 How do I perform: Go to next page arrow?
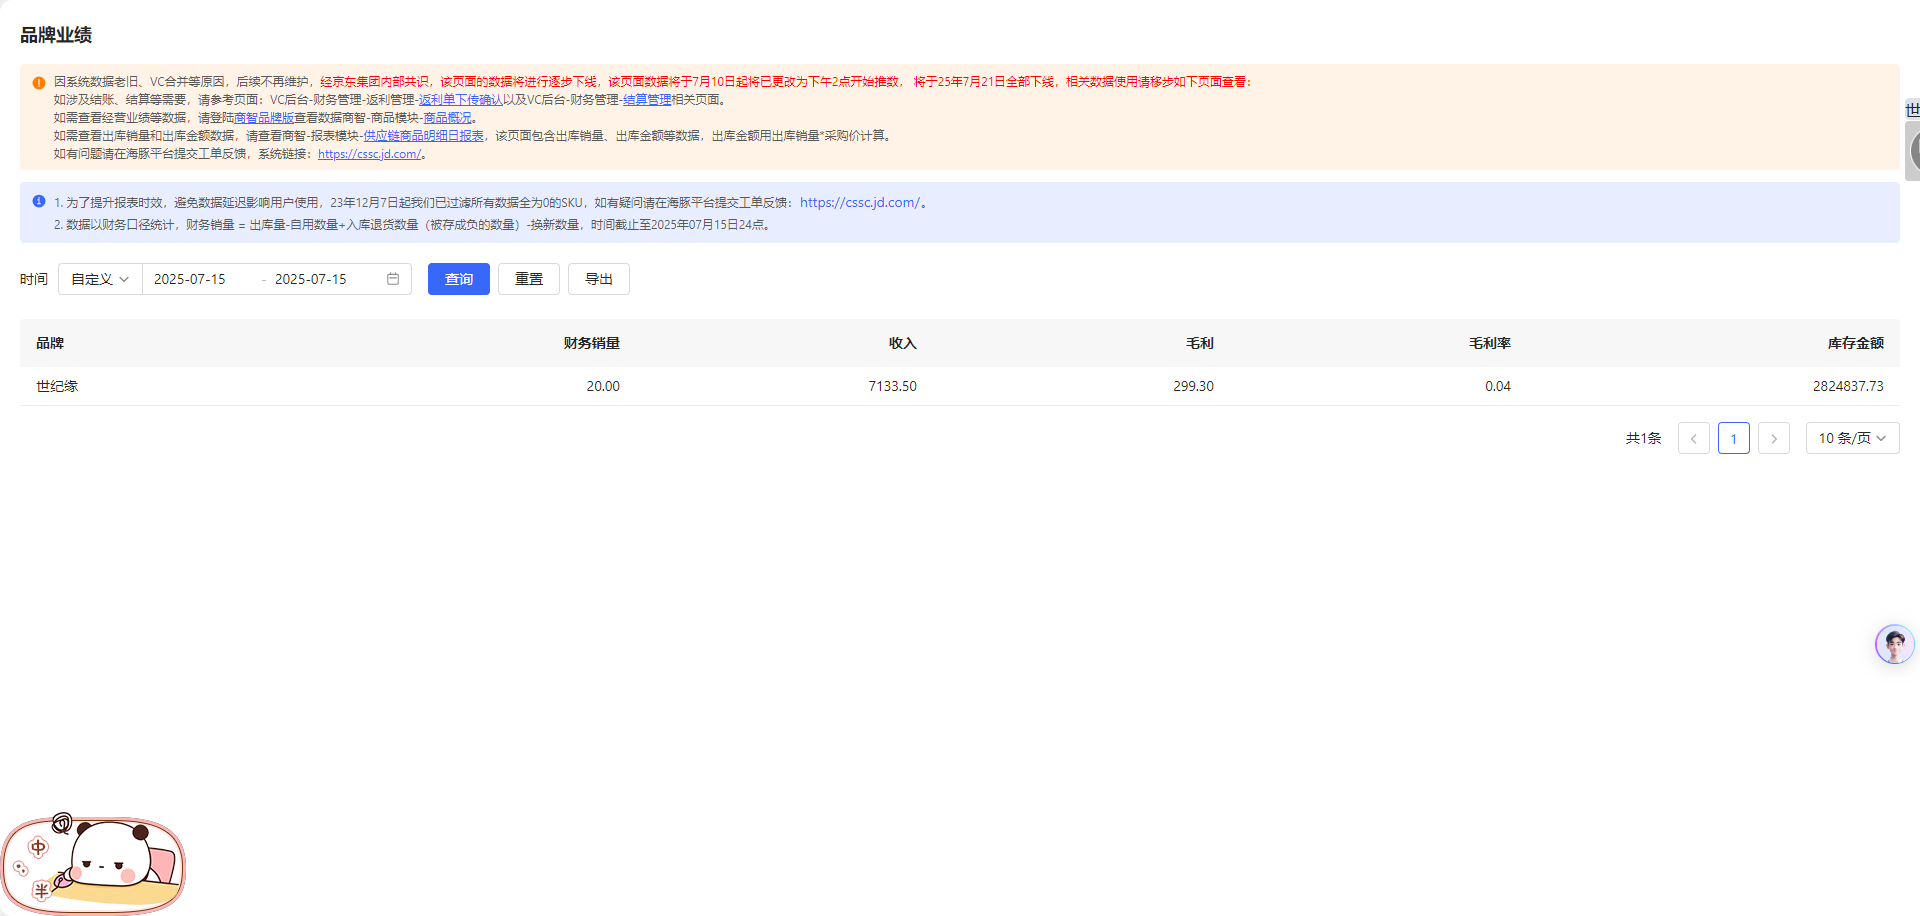pos(1773,438)
